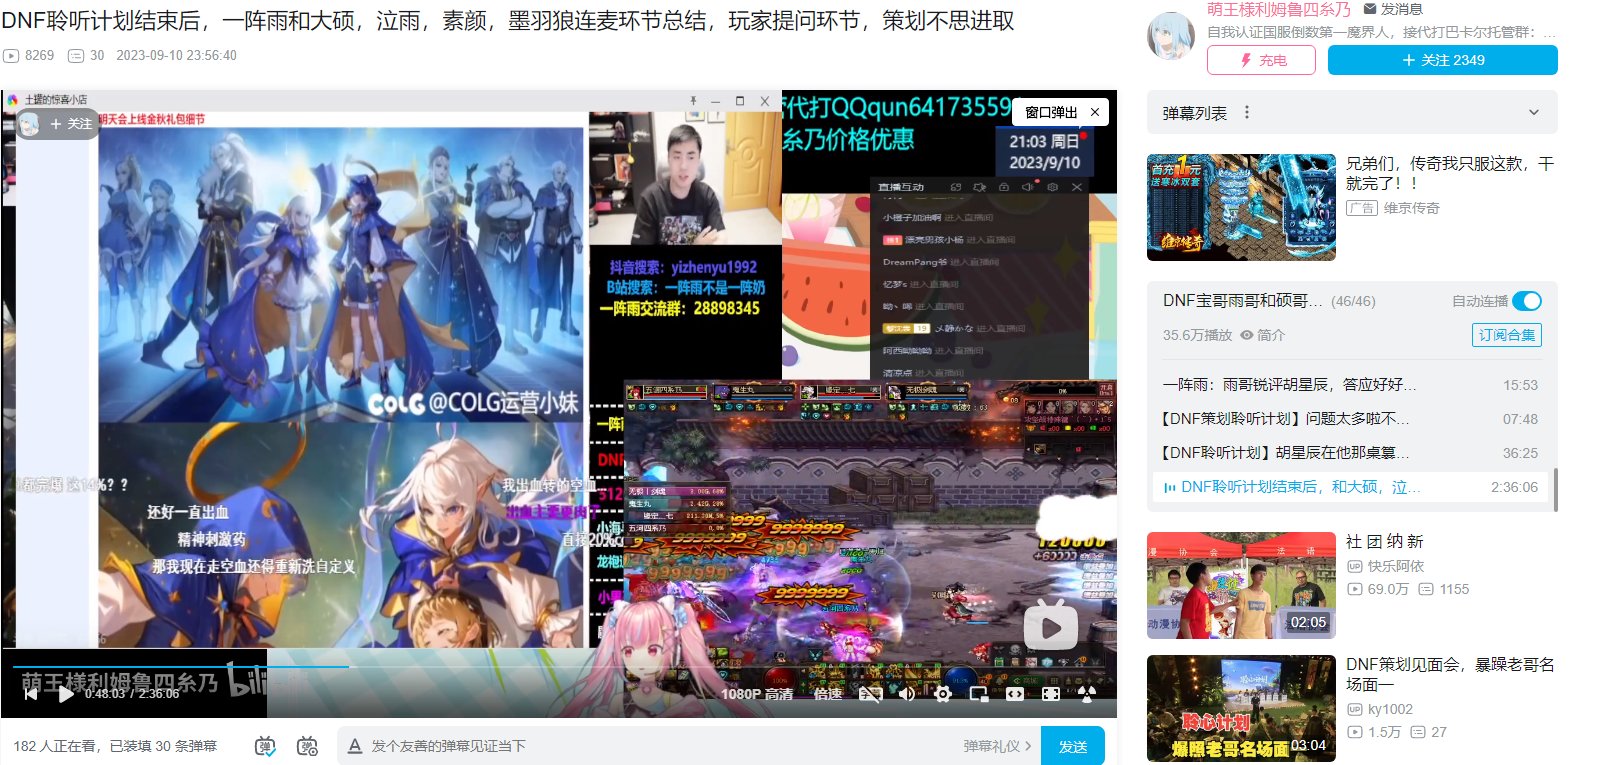Screen dimensions: 1614x765
Task: Open title DNF策划见面会，暴躁老哥名场面
Action: 1449,674
